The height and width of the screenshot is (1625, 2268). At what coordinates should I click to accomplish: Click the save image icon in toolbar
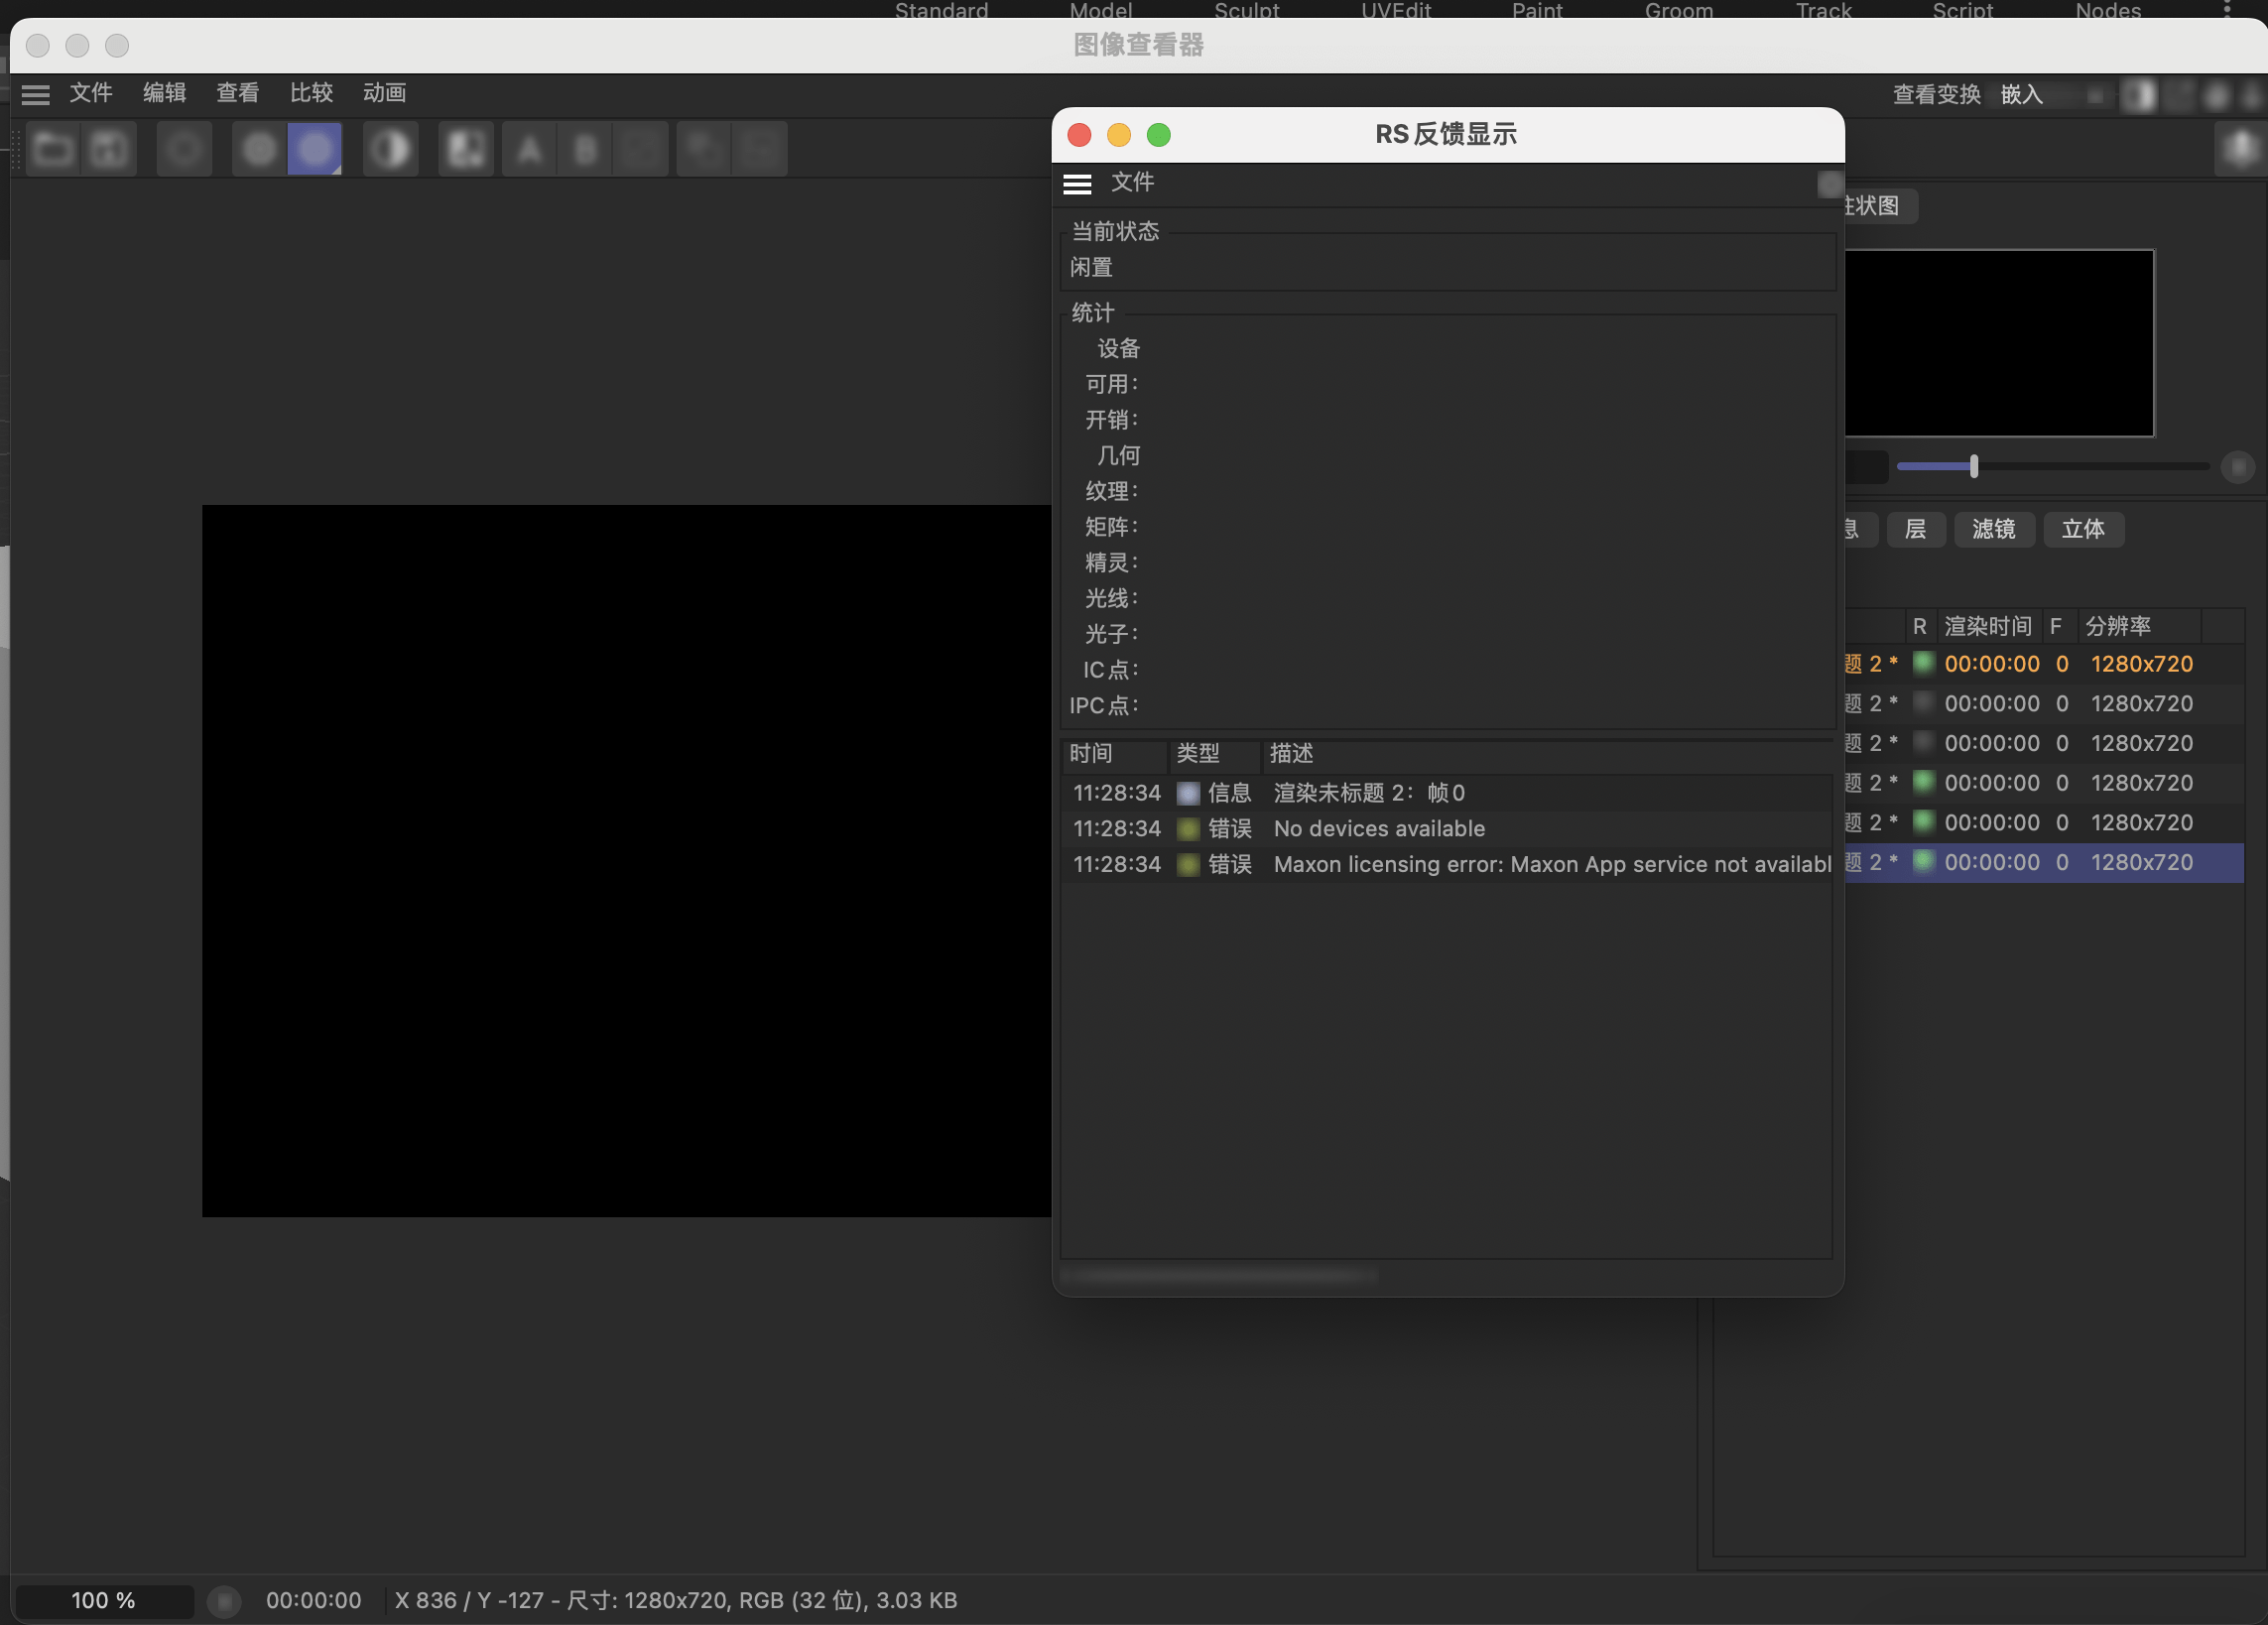tap(109, 150)
